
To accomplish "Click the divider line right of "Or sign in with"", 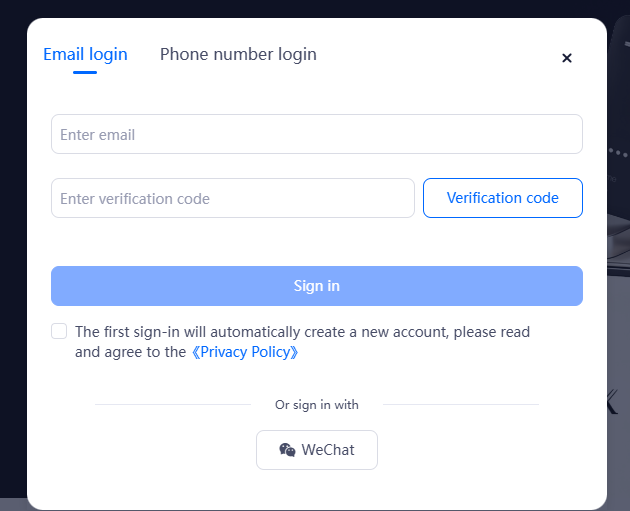I will tap(460, 405).
